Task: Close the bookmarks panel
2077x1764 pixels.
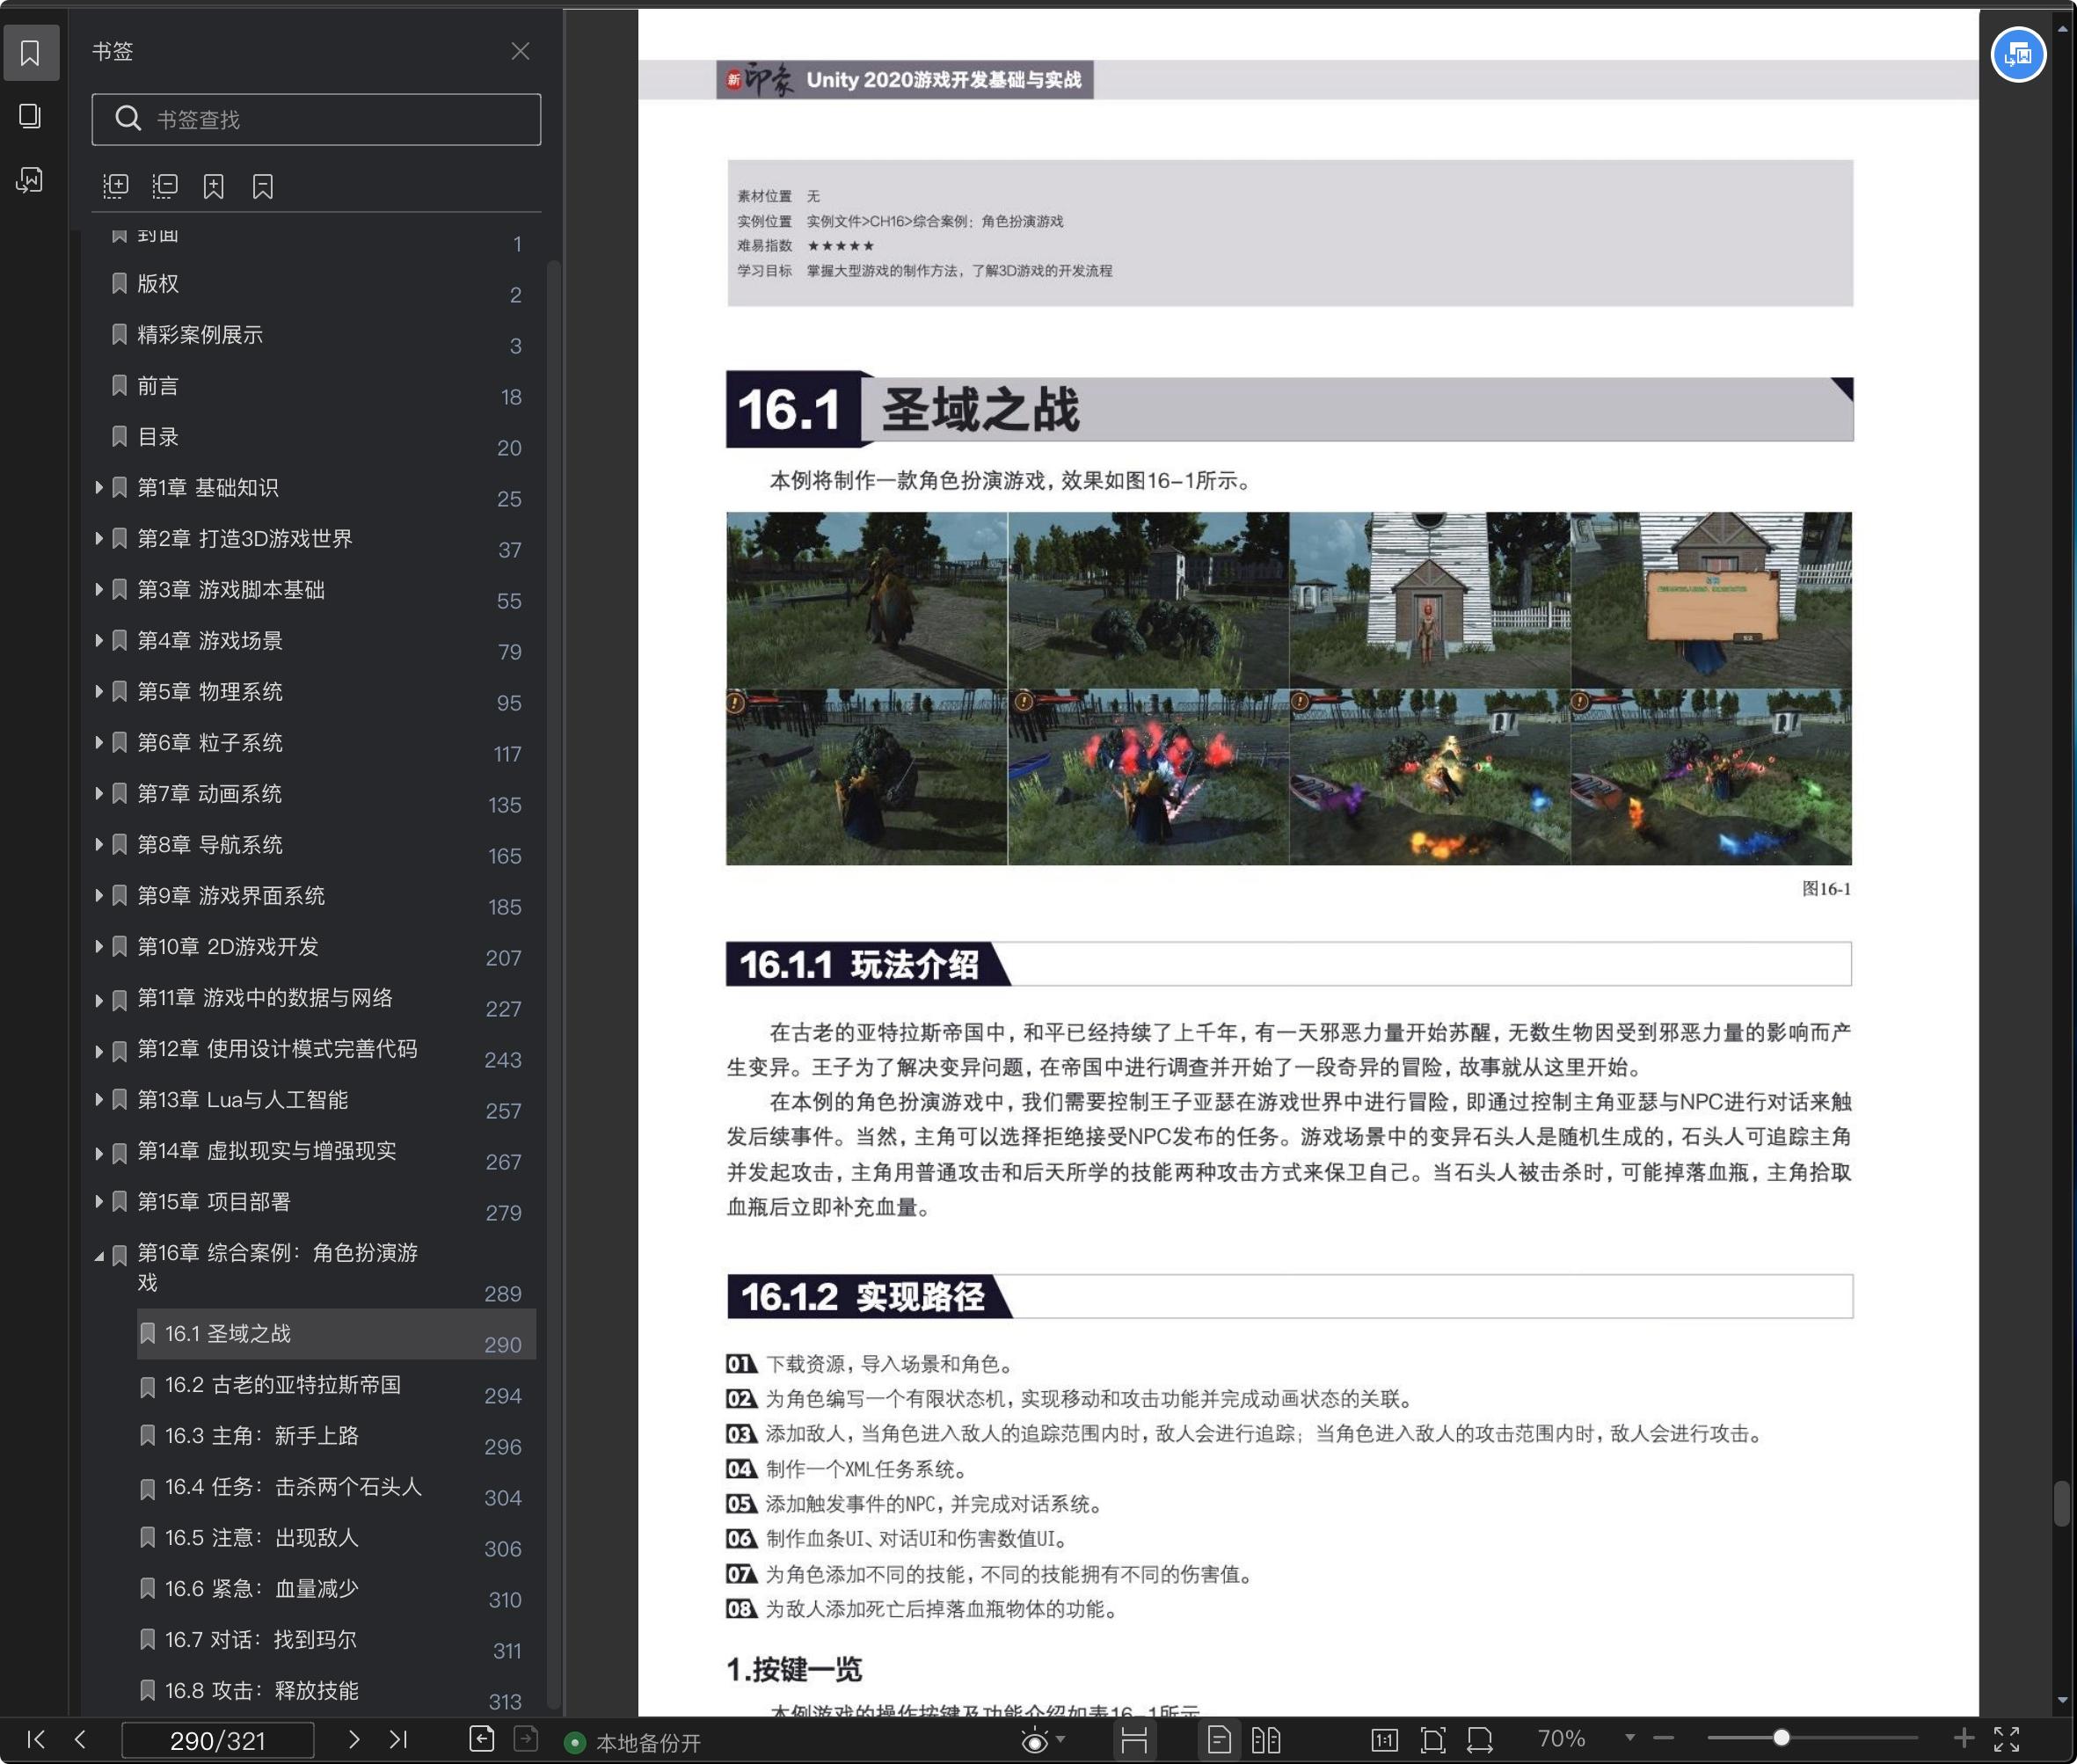Action: pos(520,51)
